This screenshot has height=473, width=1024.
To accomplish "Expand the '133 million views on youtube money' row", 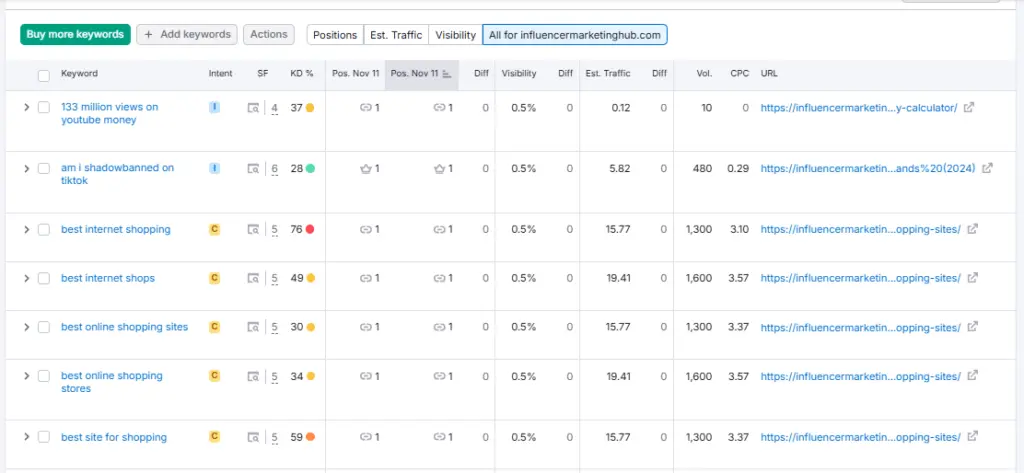I will click(27, 107).
